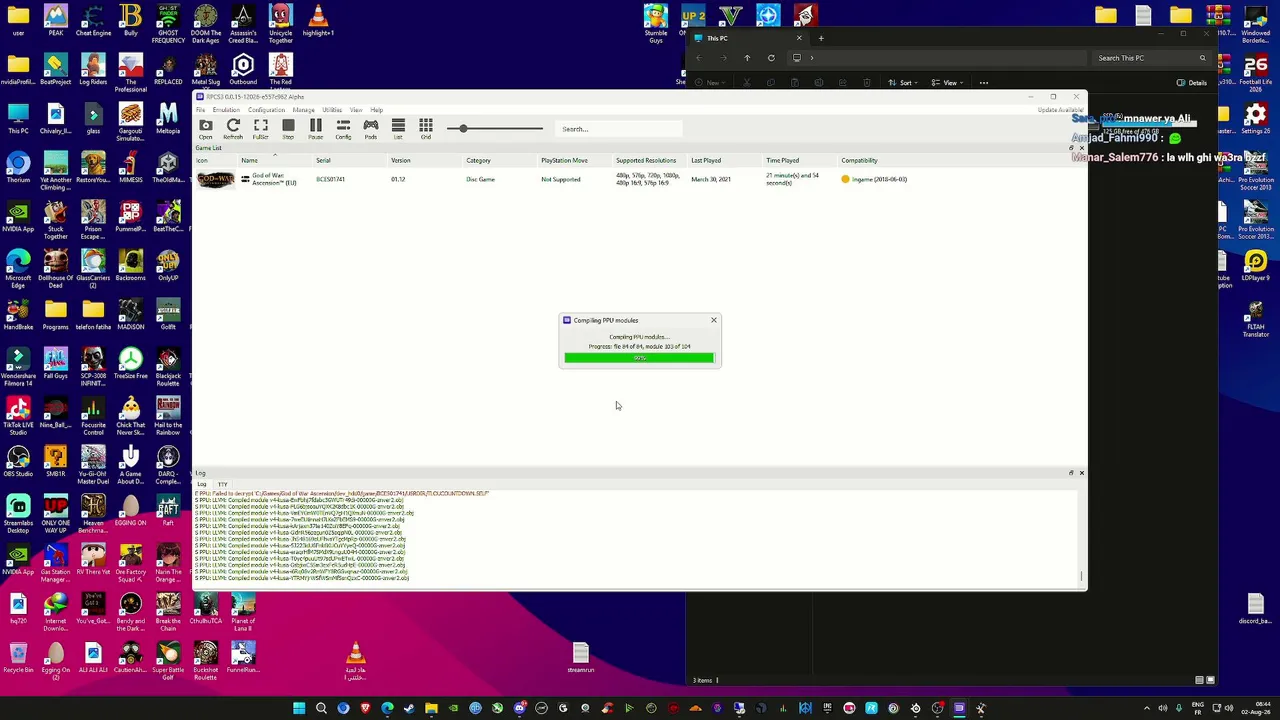Open the View menu in RPCS3
This screenshot has width=1280, height=720.
(356, 110)
